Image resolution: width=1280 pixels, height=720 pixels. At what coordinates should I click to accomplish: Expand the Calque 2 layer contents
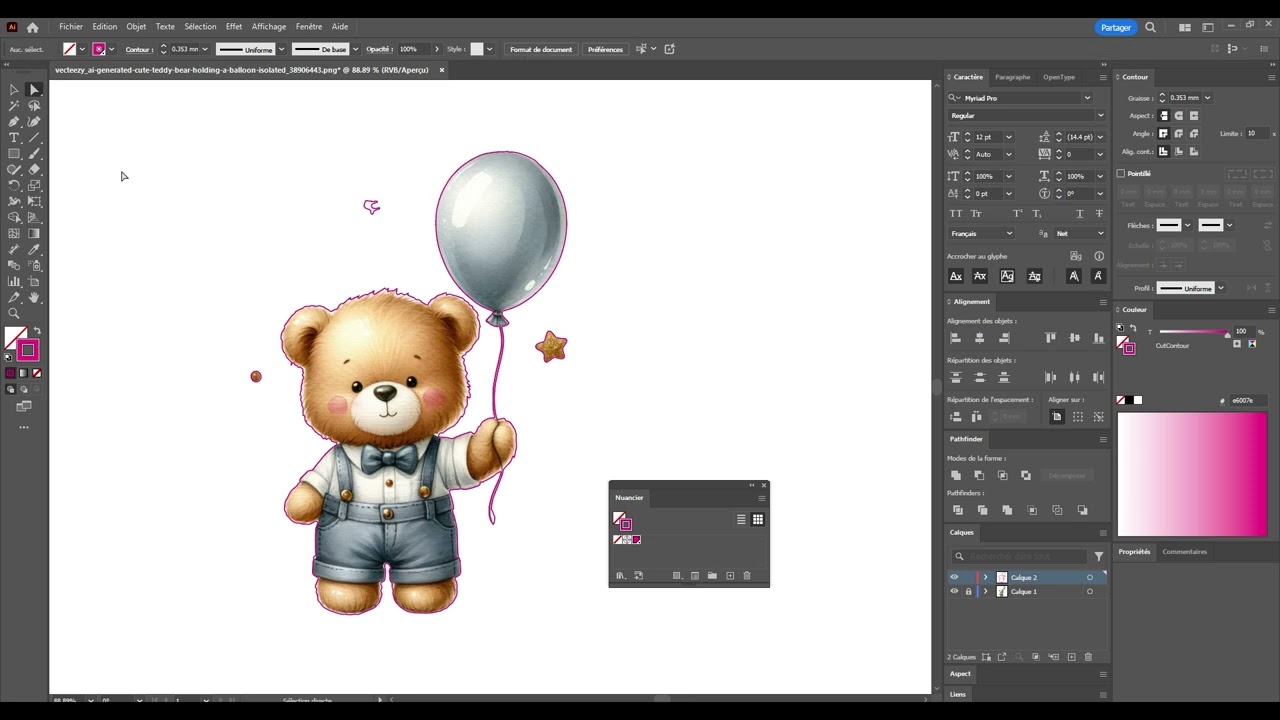(985, 577)
